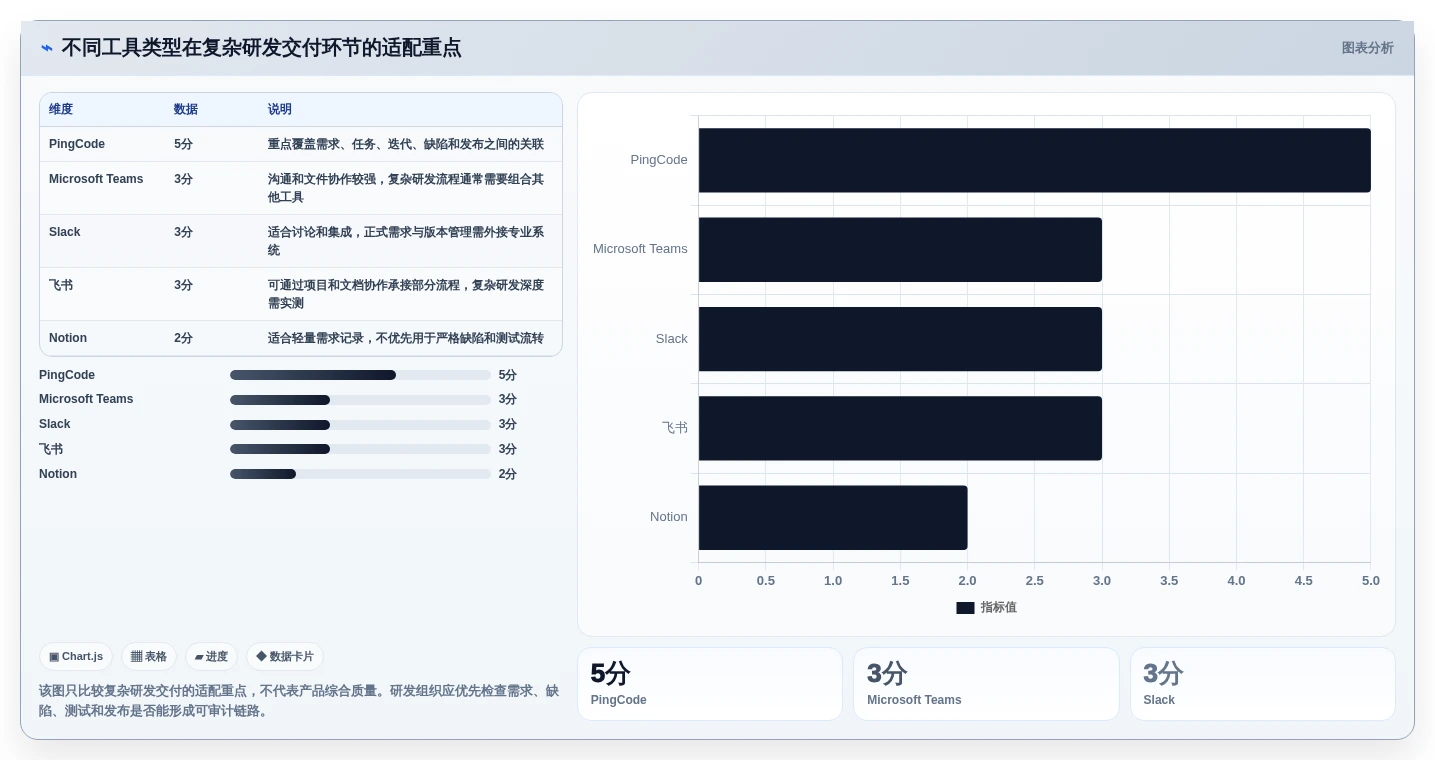
Task: Open the Slack 3分 data card
Action: tap(1263, 684)
